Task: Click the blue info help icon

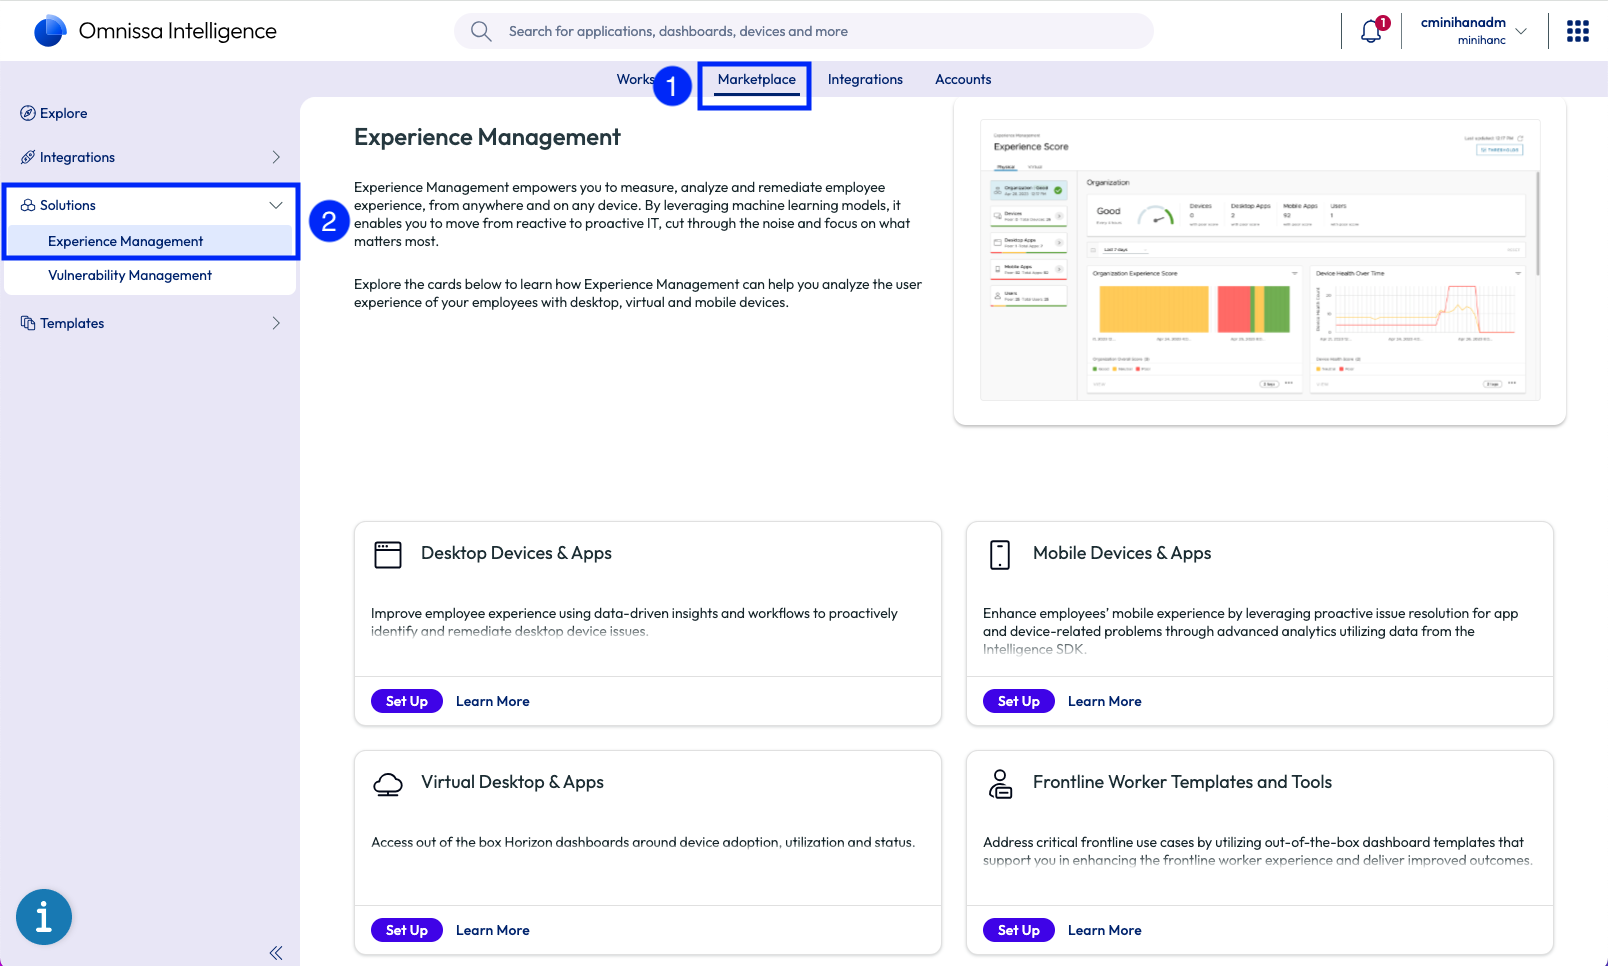Action: [x=44, y=916]
